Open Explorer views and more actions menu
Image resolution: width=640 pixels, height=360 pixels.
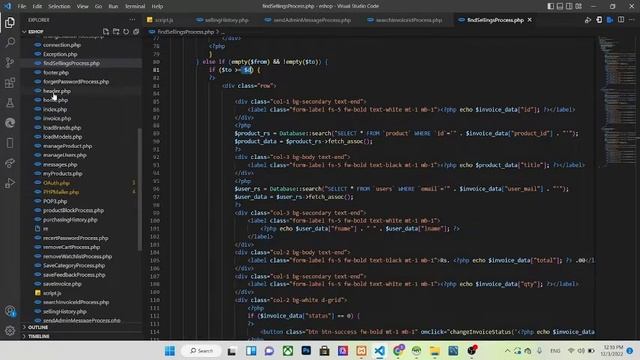point(132,20)
